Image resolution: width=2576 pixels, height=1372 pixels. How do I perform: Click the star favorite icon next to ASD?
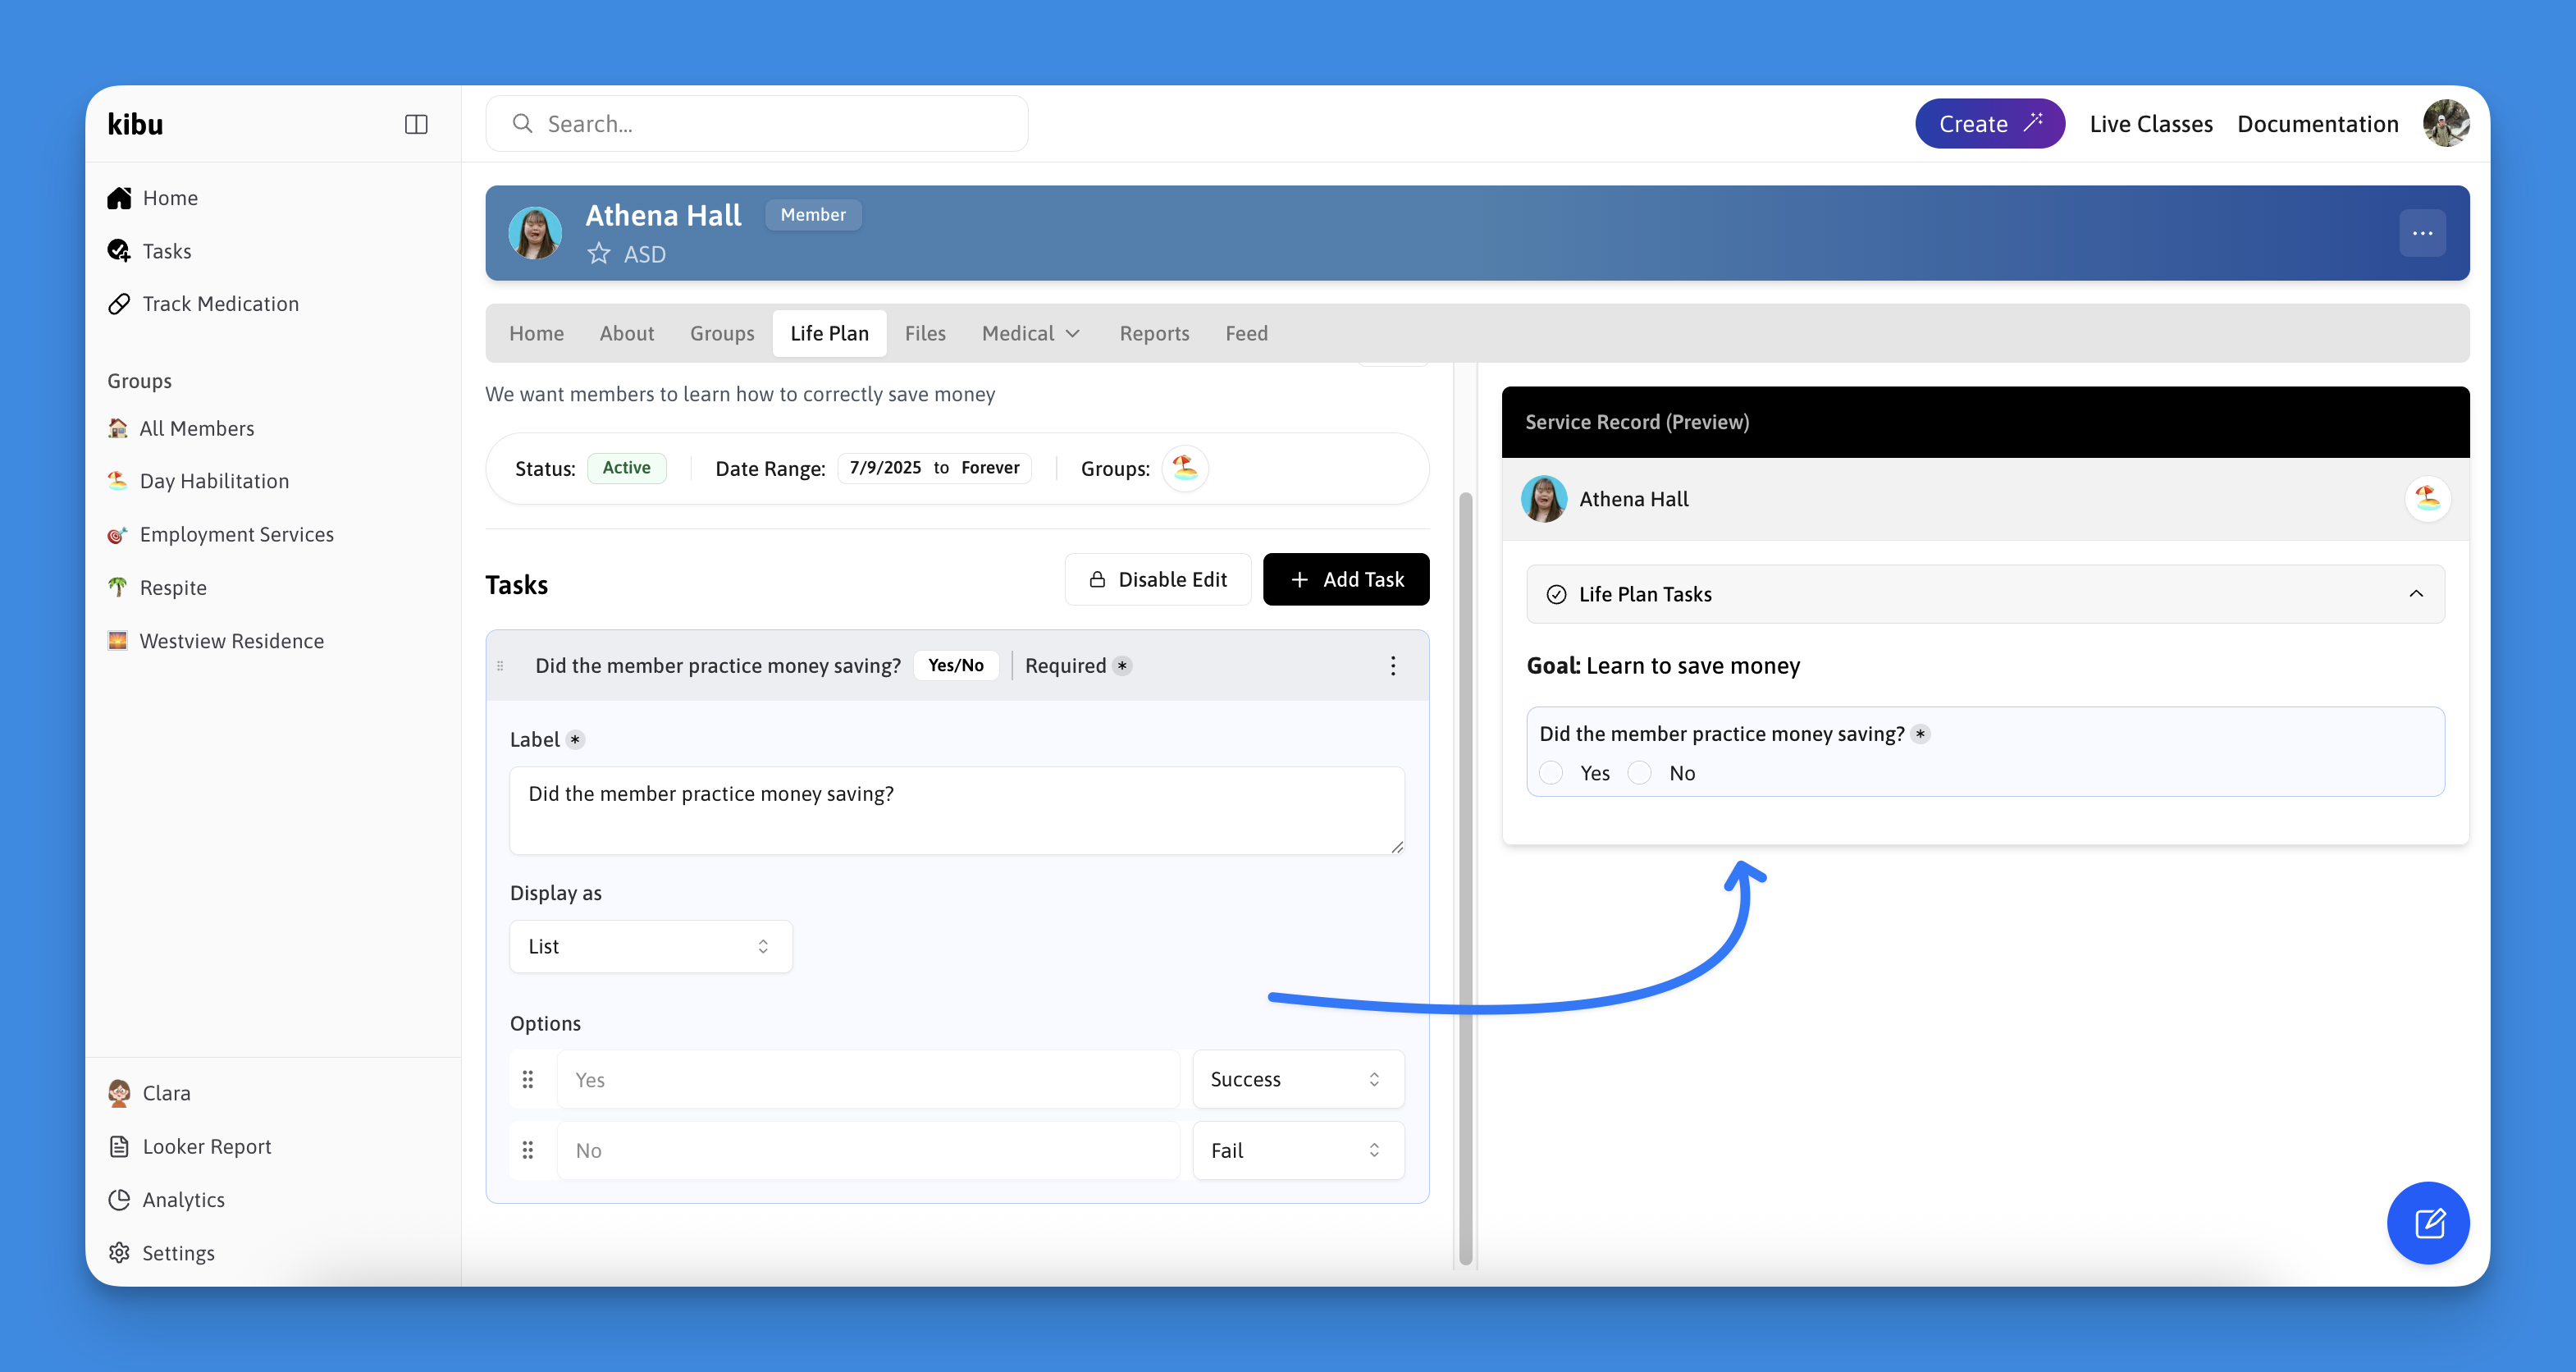598,254
